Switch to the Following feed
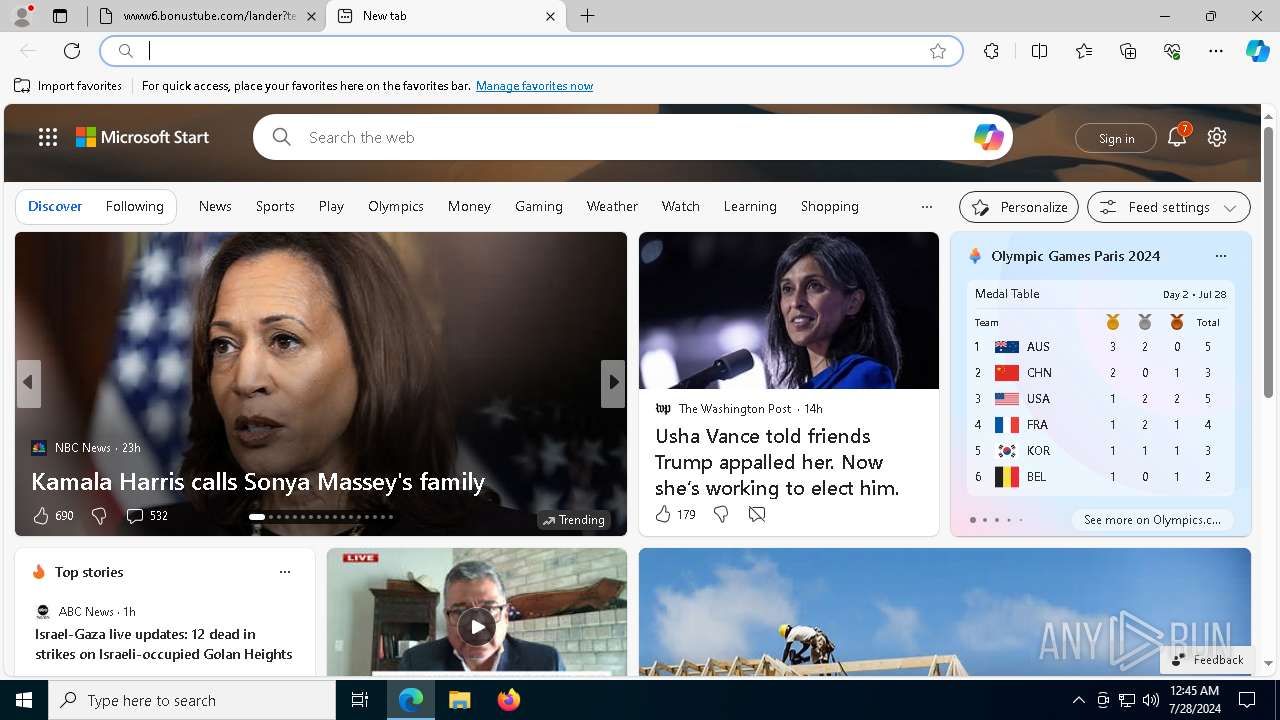The height and width of the screenshot is (720, 1280). 134,206
